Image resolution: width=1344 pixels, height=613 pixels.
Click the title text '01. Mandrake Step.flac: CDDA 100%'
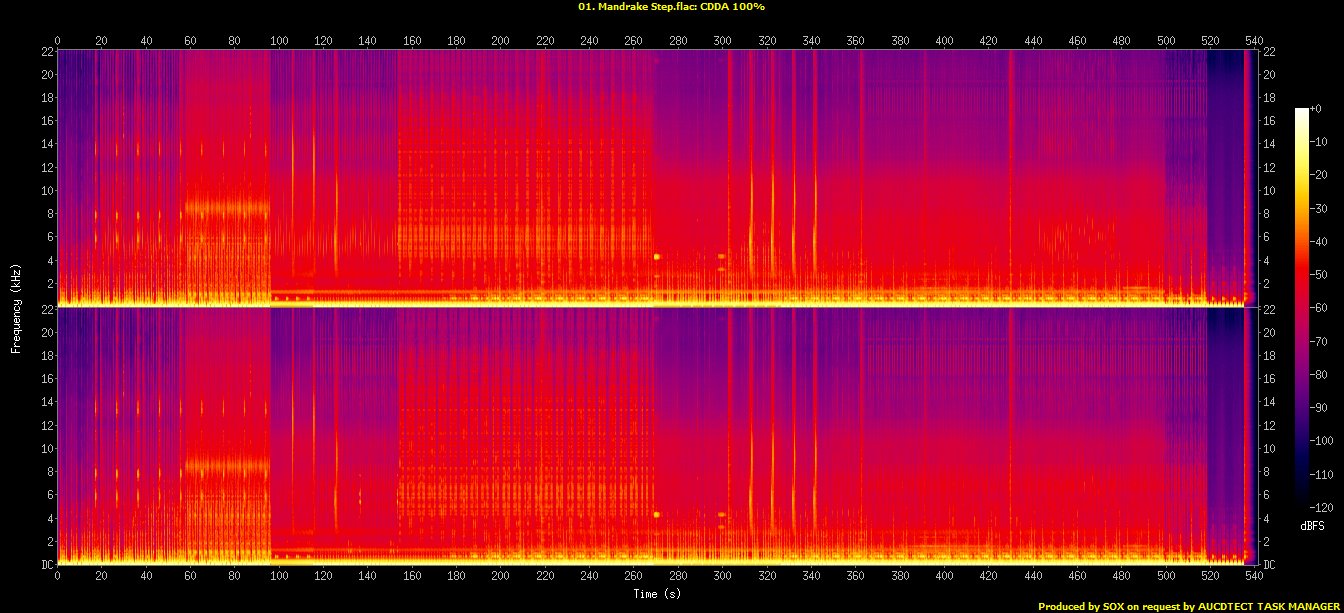pyautogui.click(x=671, y=7)
